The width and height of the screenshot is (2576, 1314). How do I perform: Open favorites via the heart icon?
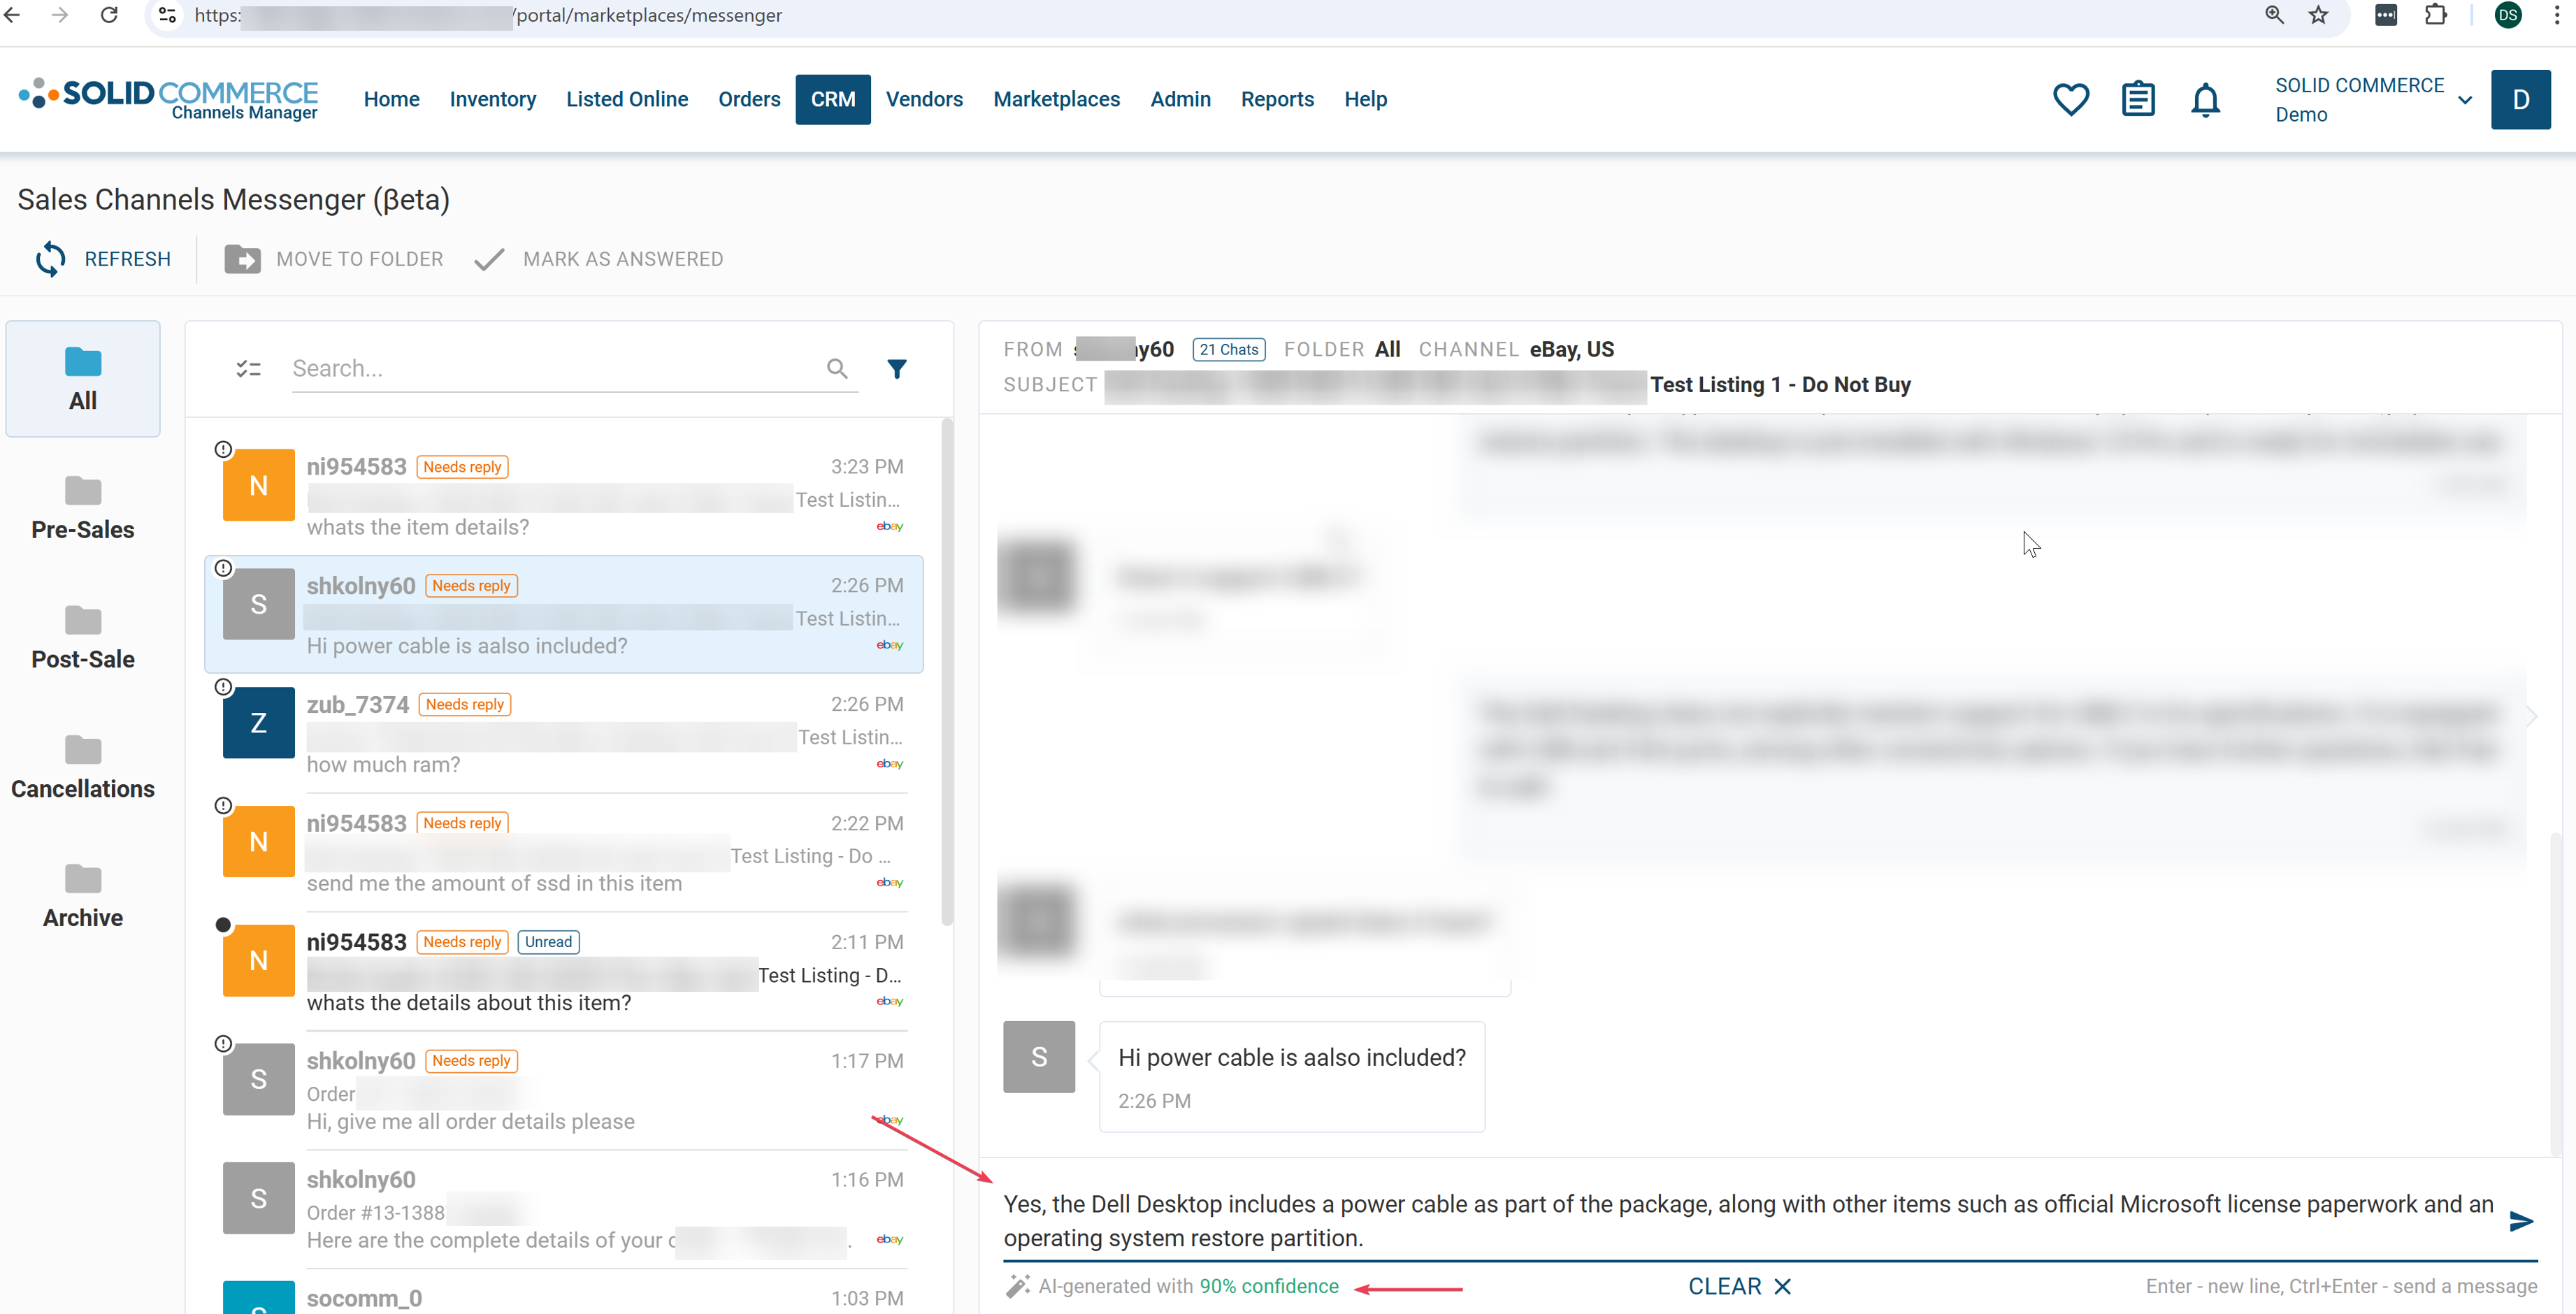pyautogui.click(x=2071, y=99)
